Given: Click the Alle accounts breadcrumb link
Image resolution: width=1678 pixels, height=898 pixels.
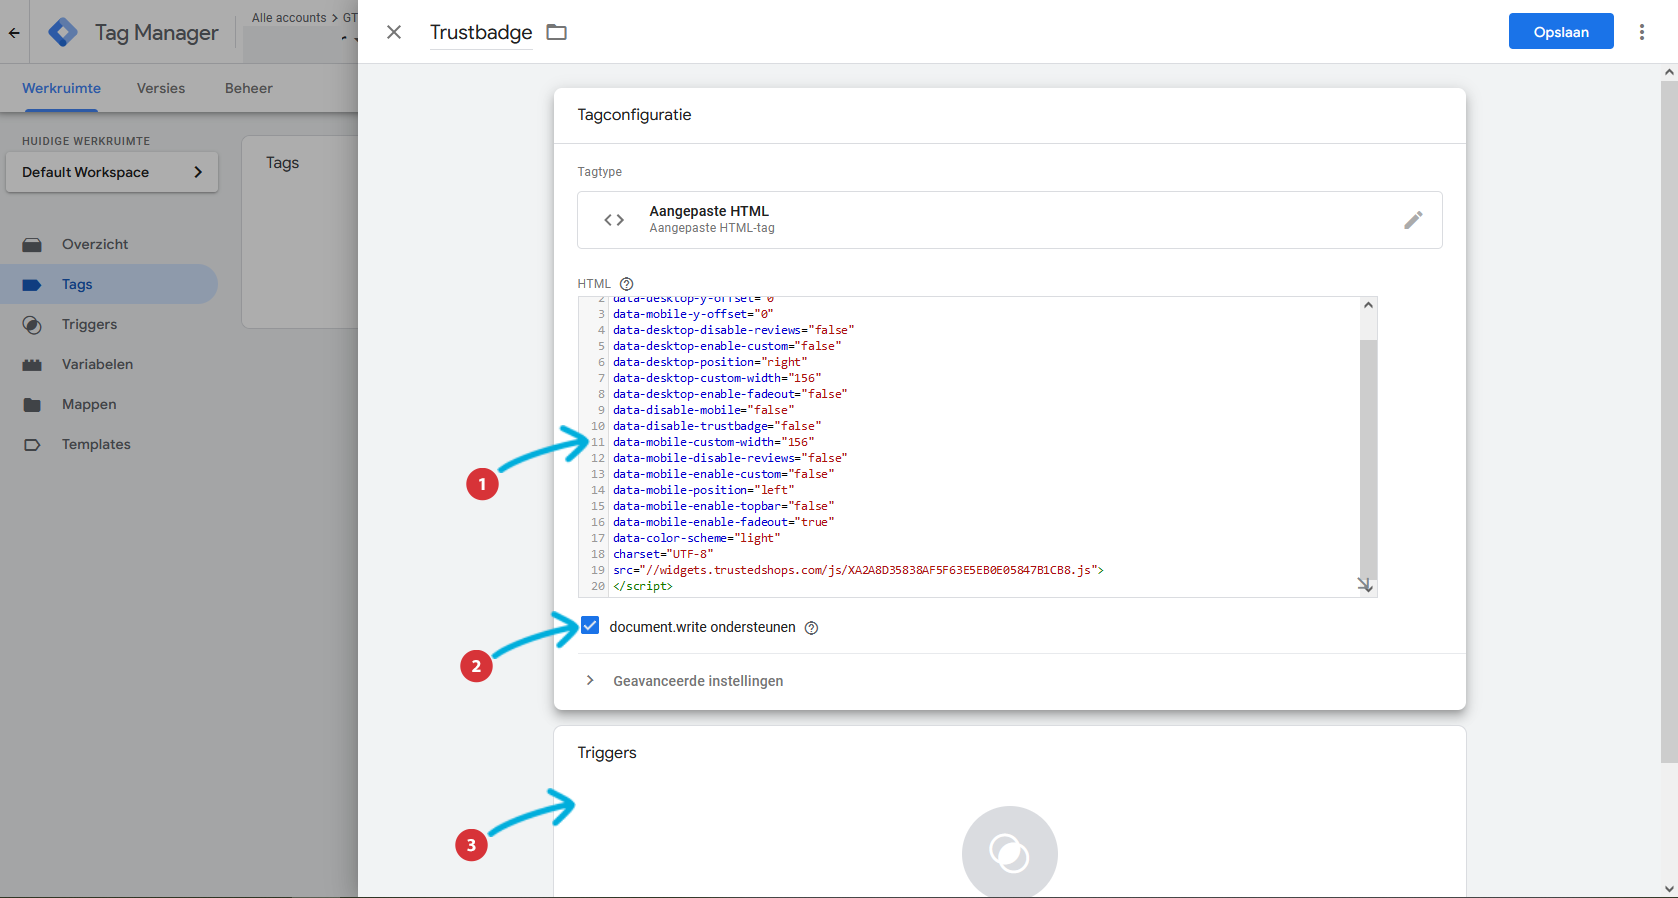Looking at the screenshot, I should click(289, 18).
